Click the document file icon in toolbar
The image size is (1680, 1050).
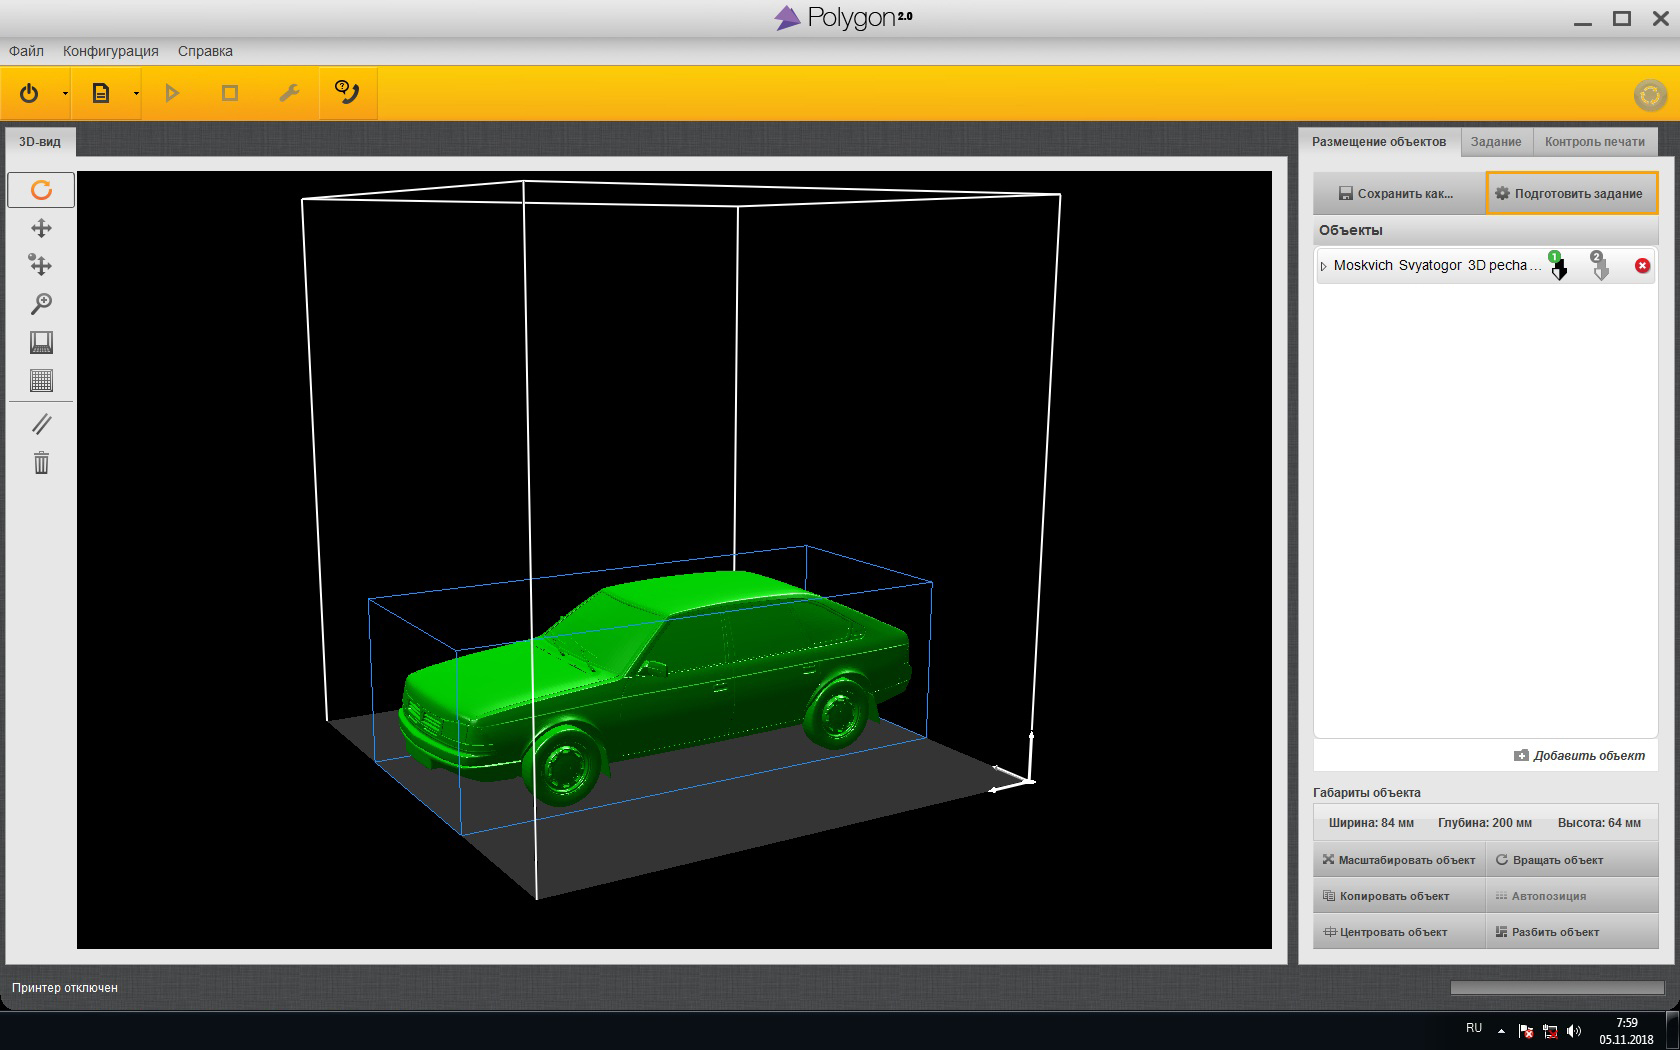tap(101, 93)
